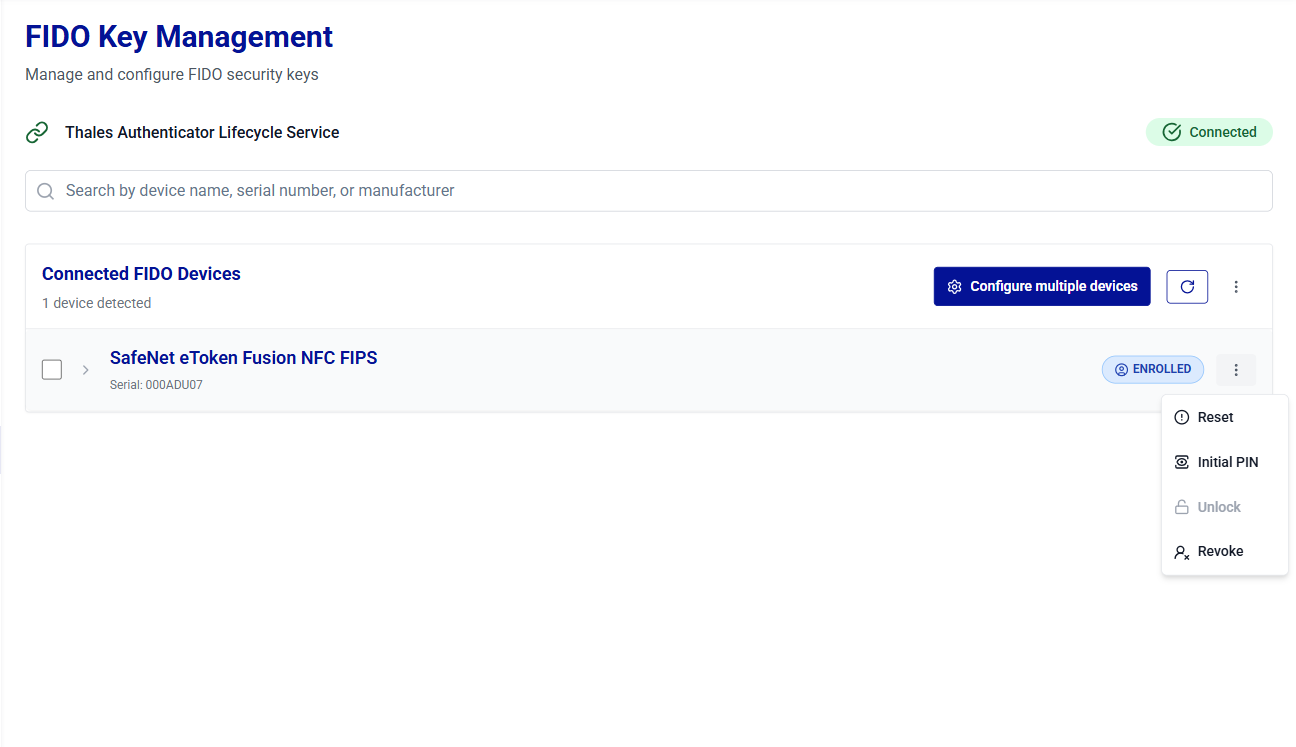This screenshot has width=1296, height=747.
Task: Expand the SafeNet eToken Fusion NFC FIPS row
Action: [86, 370]
